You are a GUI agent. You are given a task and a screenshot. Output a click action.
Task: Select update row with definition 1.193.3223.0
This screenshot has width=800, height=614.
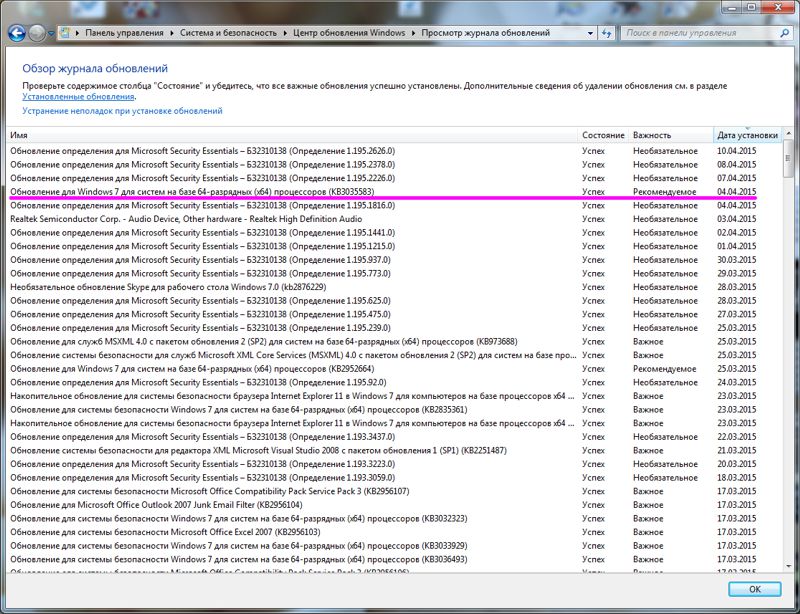(x=395, y=464)
